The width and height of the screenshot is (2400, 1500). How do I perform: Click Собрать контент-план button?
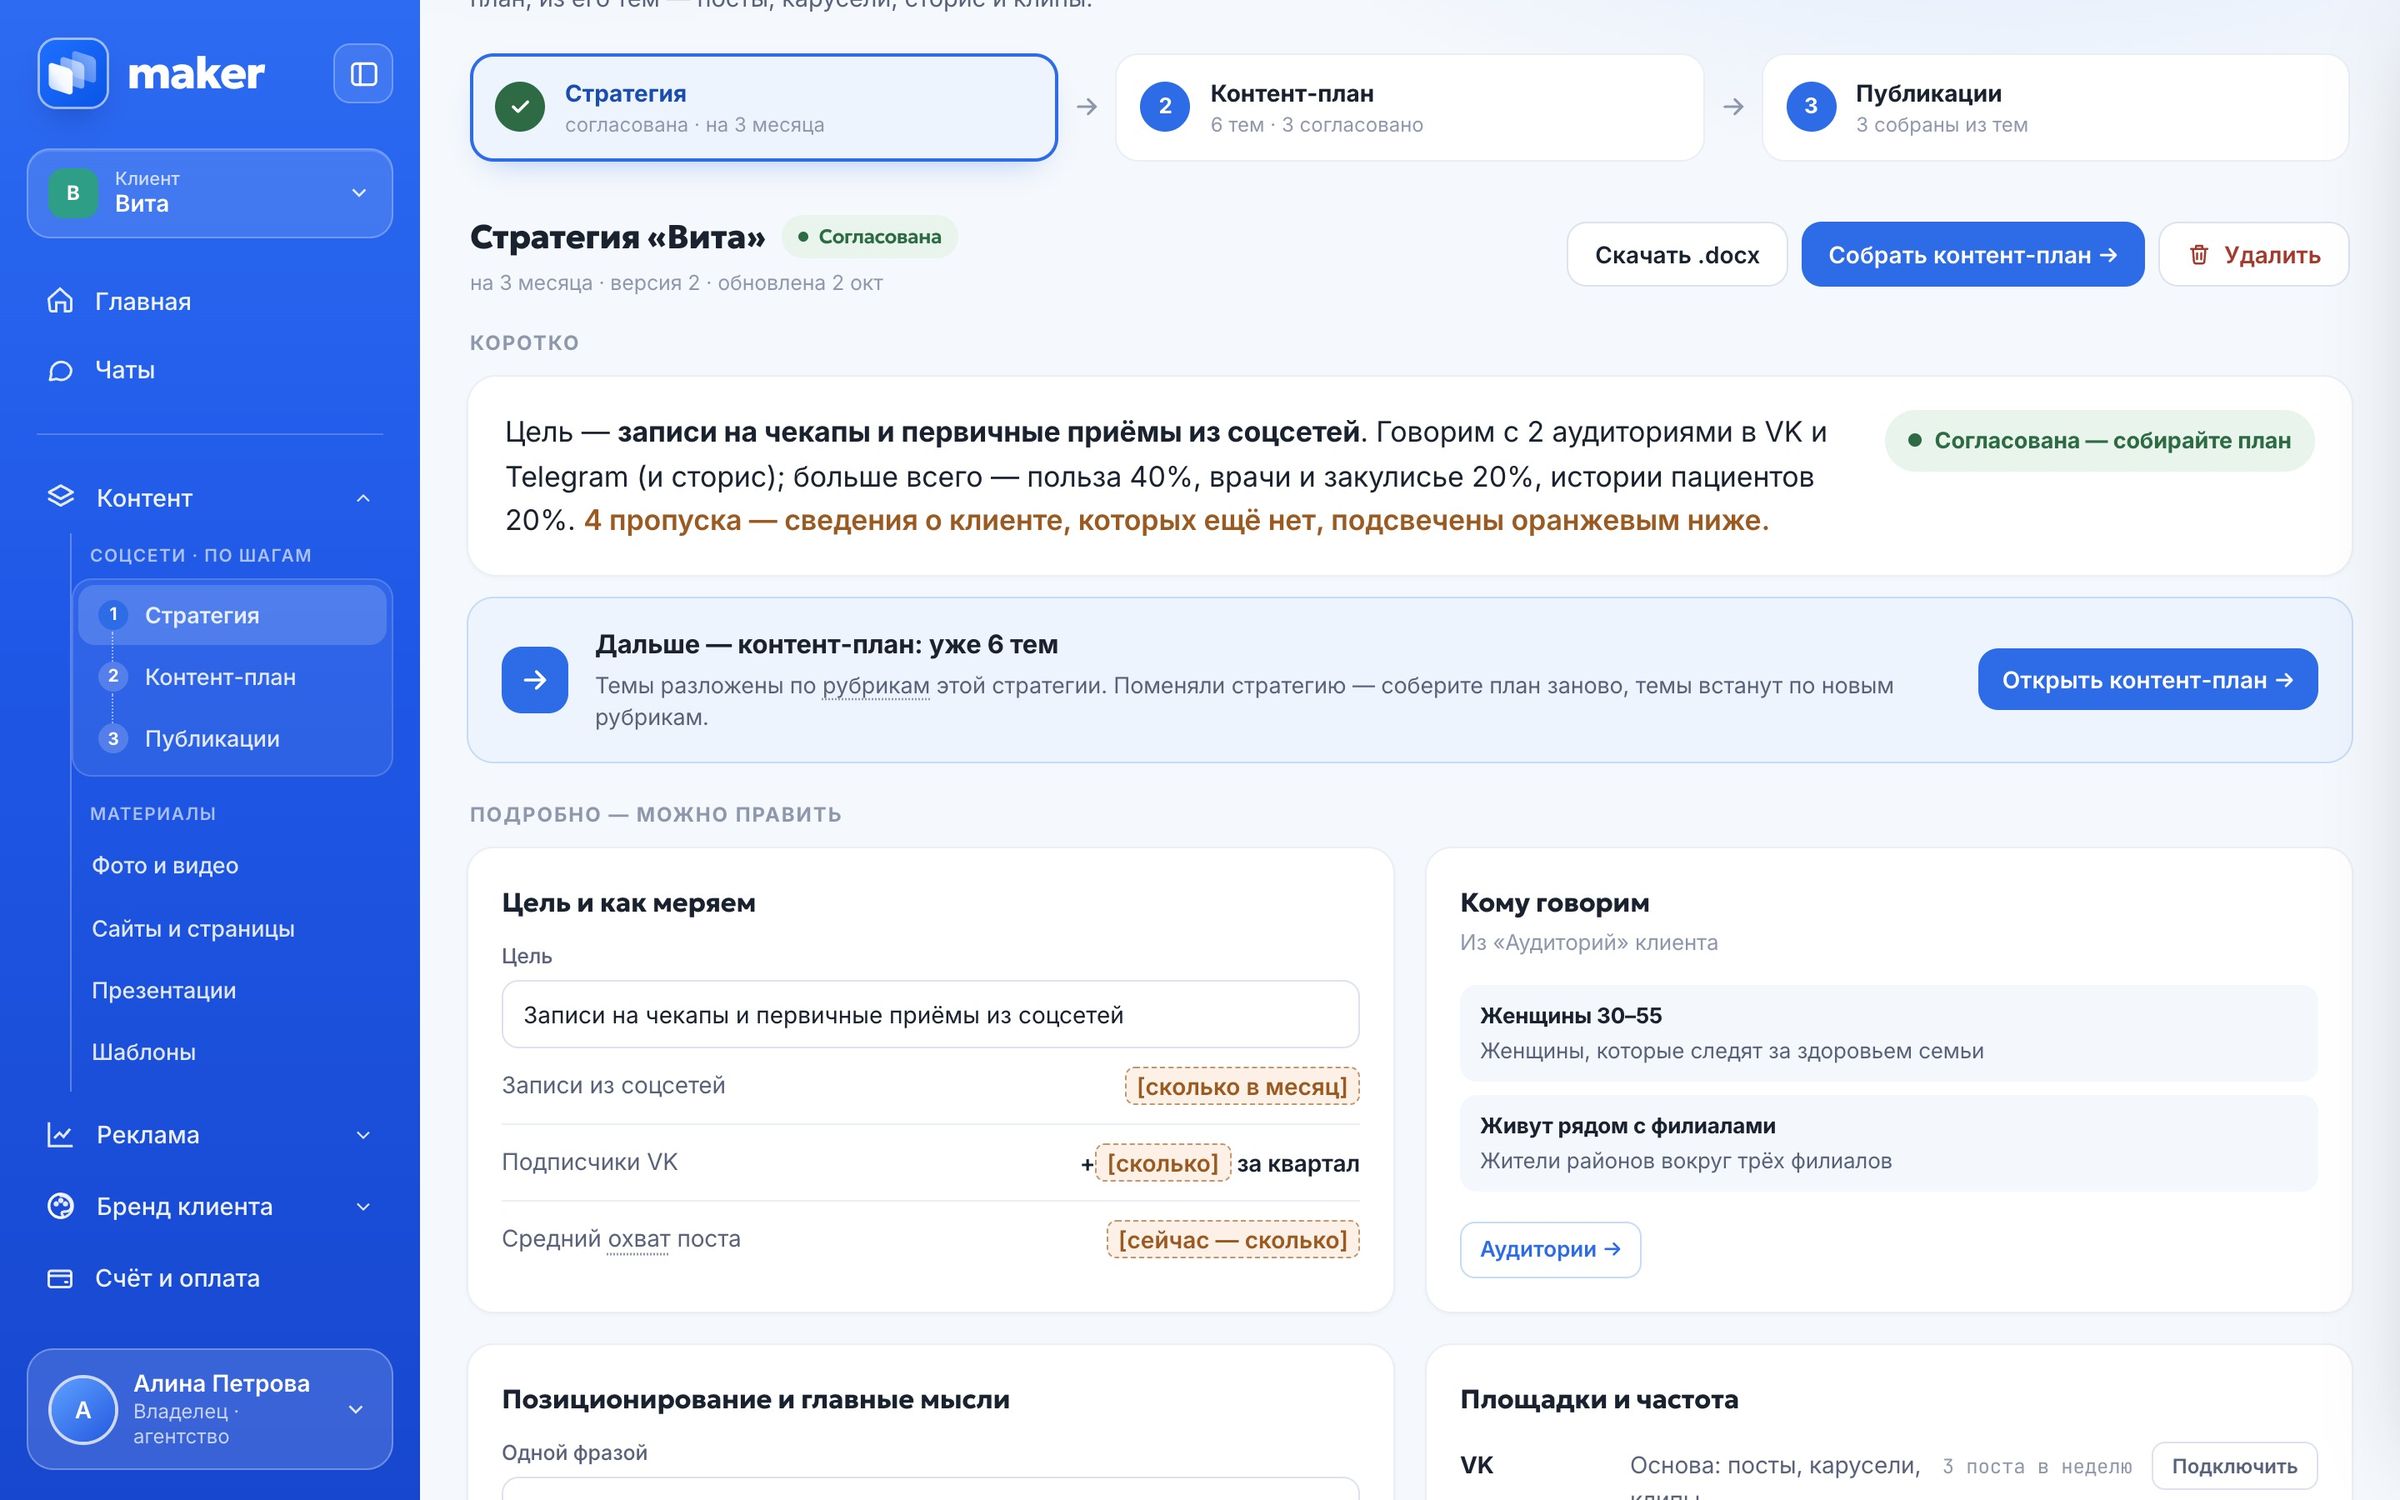pos(1972,255)
